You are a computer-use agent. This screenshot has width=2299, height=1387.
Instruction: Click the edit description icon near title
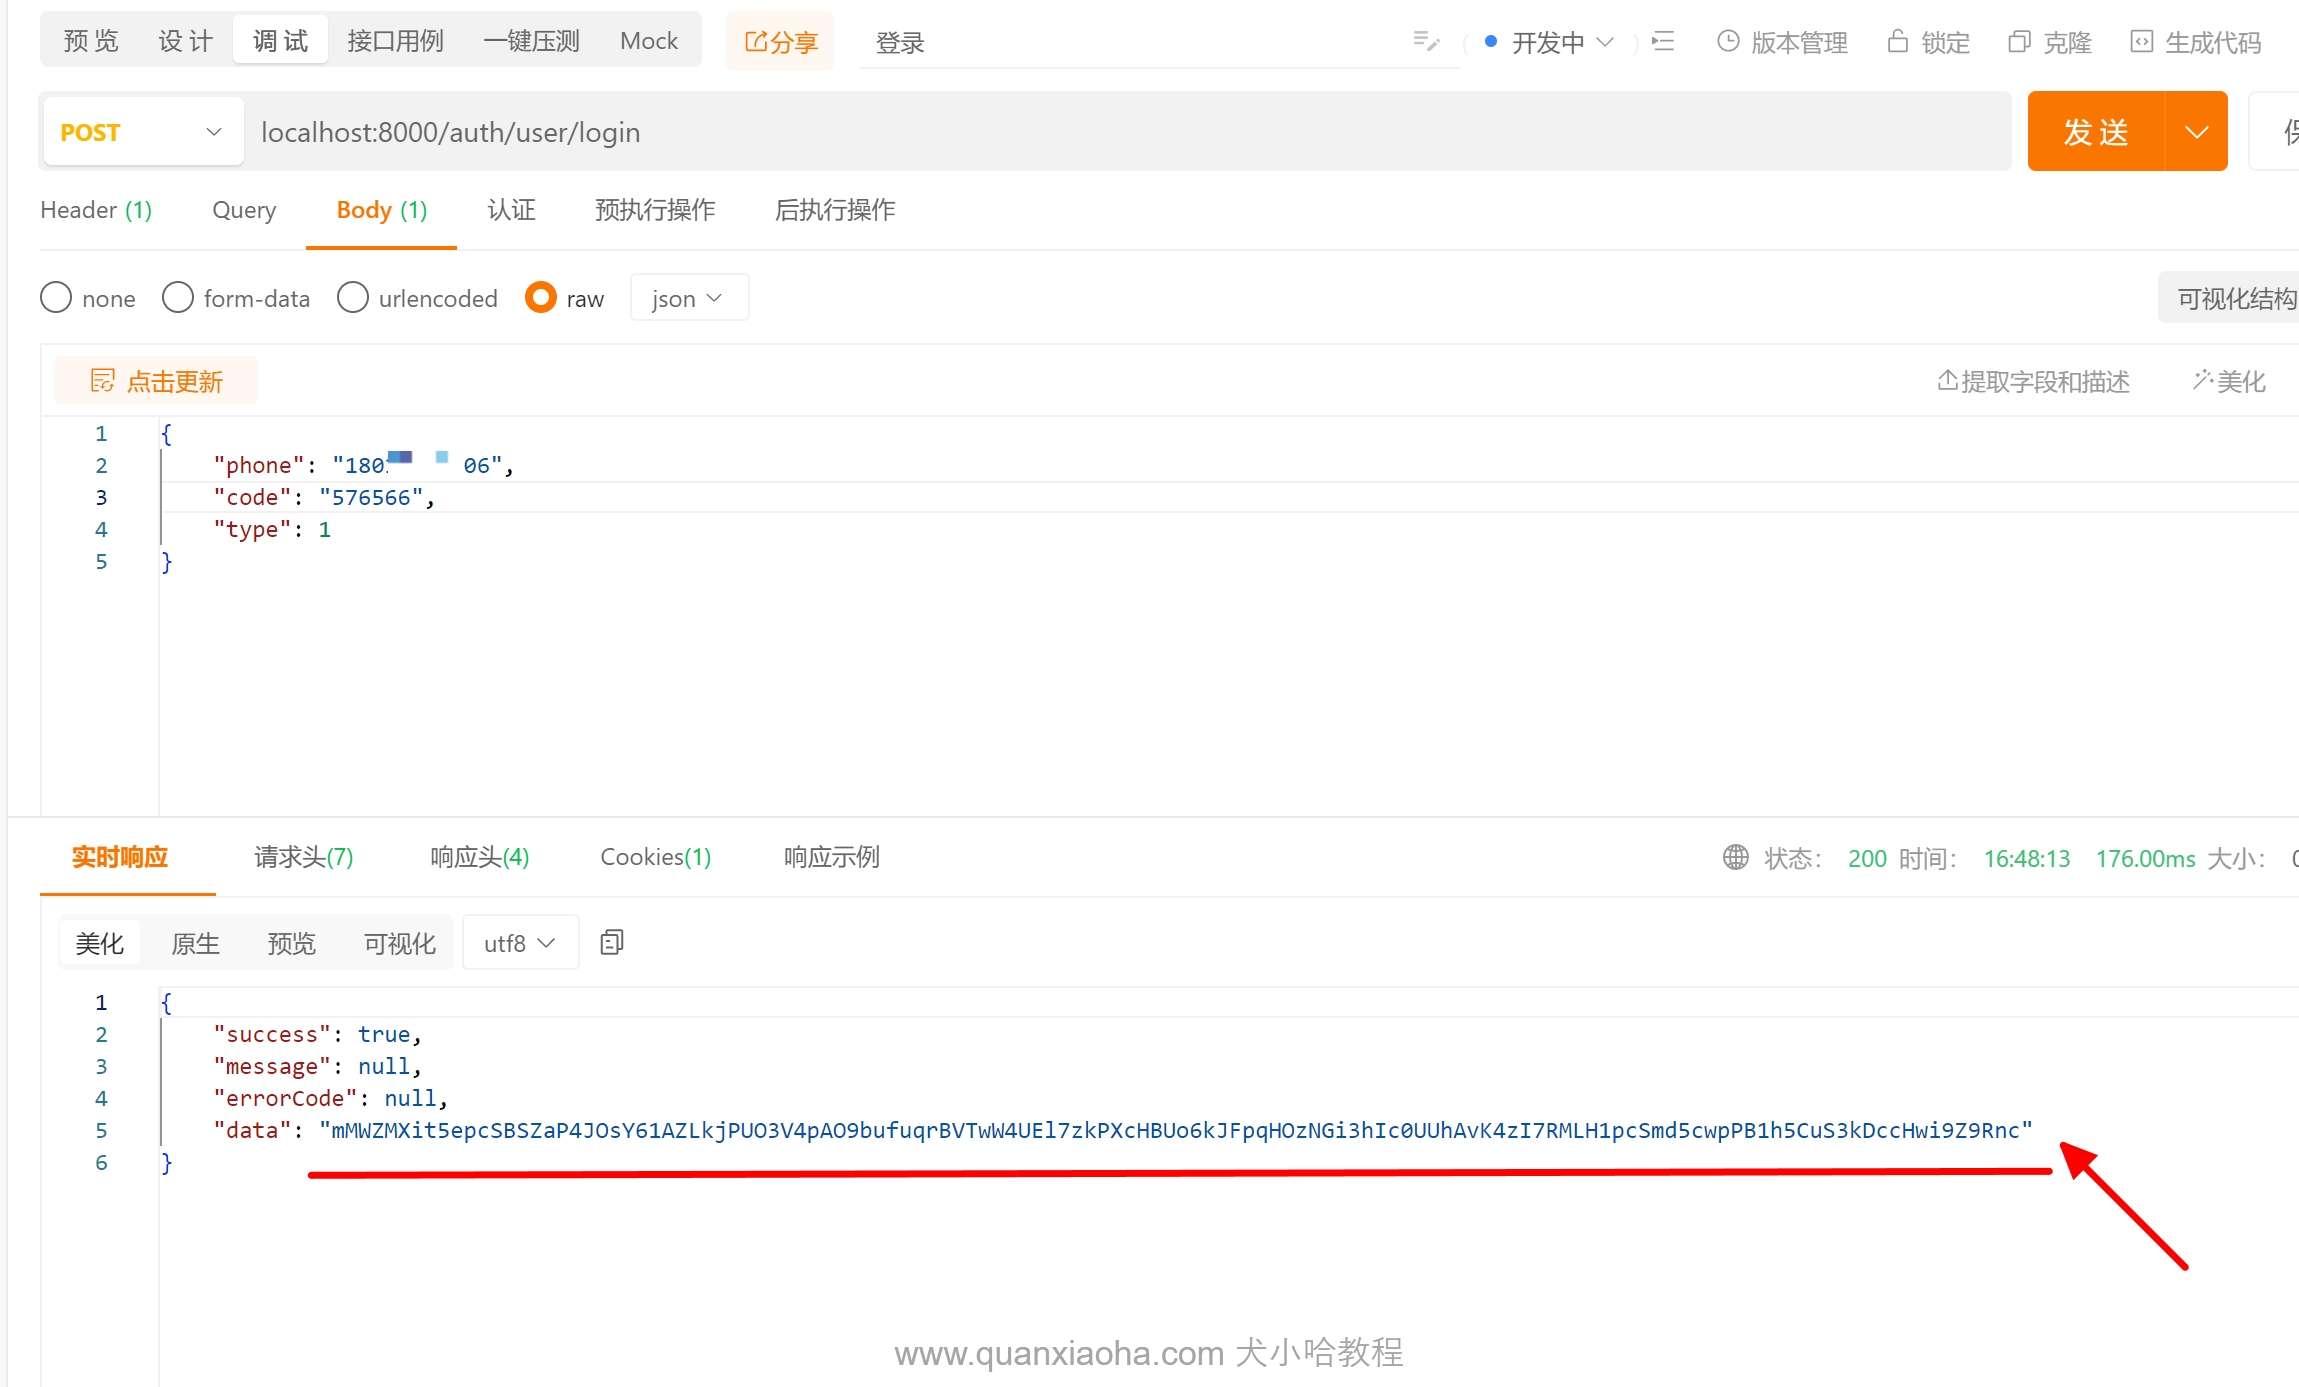click(x=1426, y=42)
